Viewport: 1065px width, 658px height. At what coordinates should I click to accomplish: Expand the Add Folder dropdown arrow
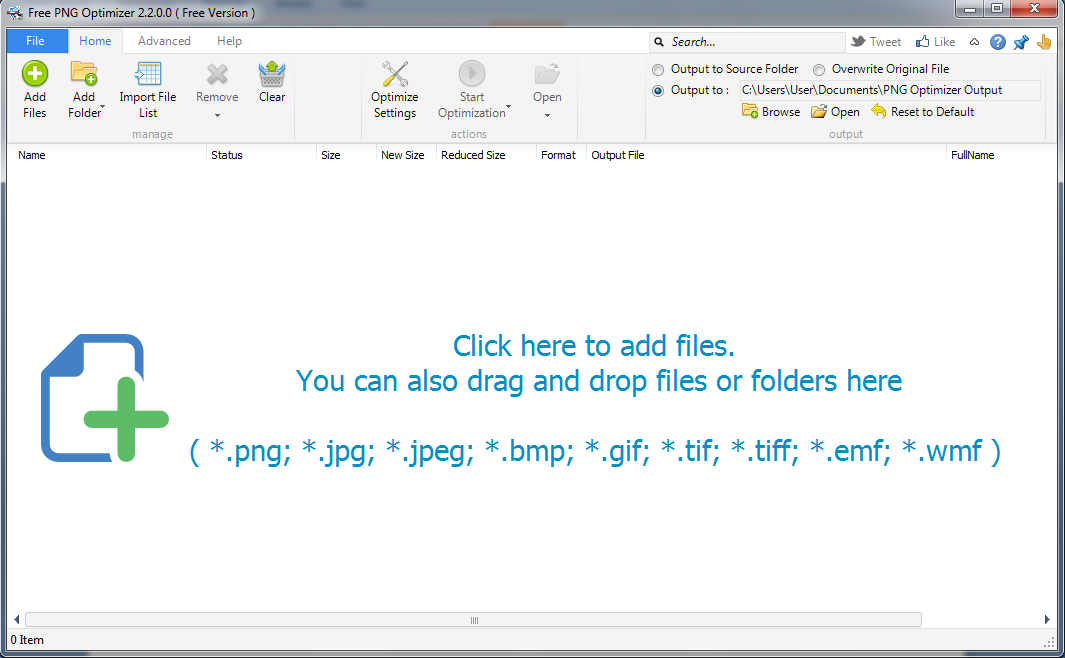coord(102,106)
